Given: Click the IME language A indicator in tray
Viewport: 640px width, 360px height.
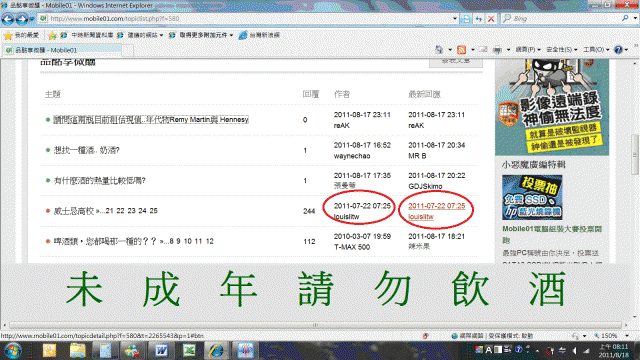Looking at the screenshot, I should 489,350.
